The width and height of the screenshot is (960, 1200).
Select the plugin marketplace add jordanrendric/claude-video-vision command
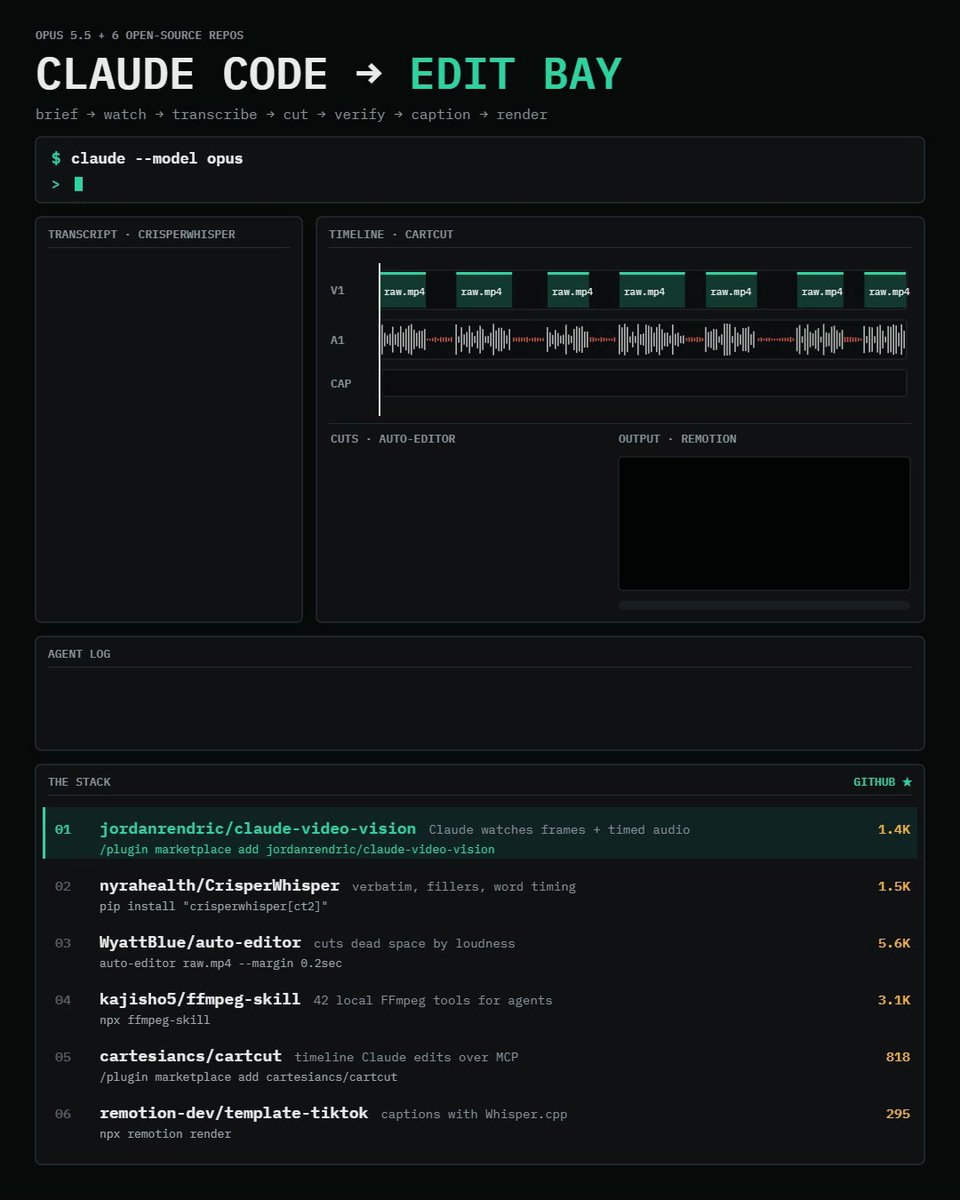tap(297, 850)
